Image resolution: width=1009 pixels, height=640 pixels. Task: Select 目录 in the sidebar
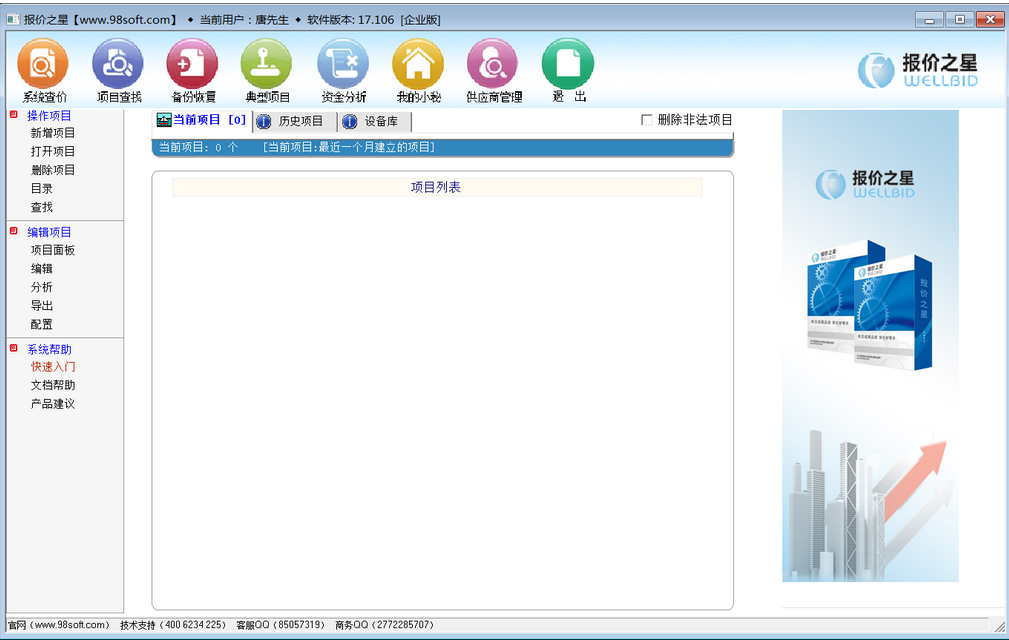click(42, 189)
